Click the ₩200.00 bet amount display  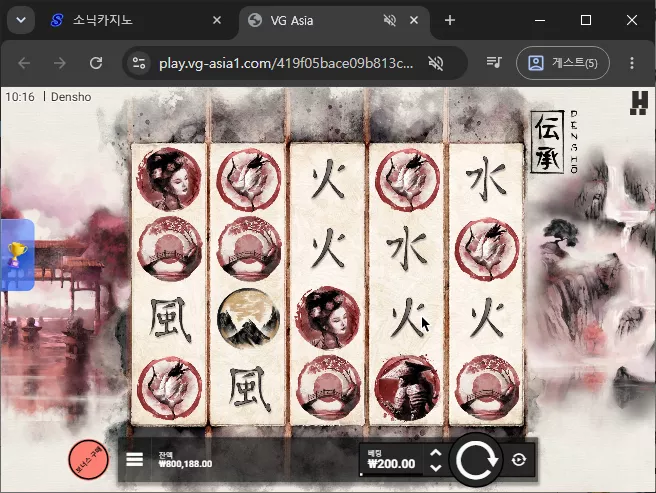[391, 460]
